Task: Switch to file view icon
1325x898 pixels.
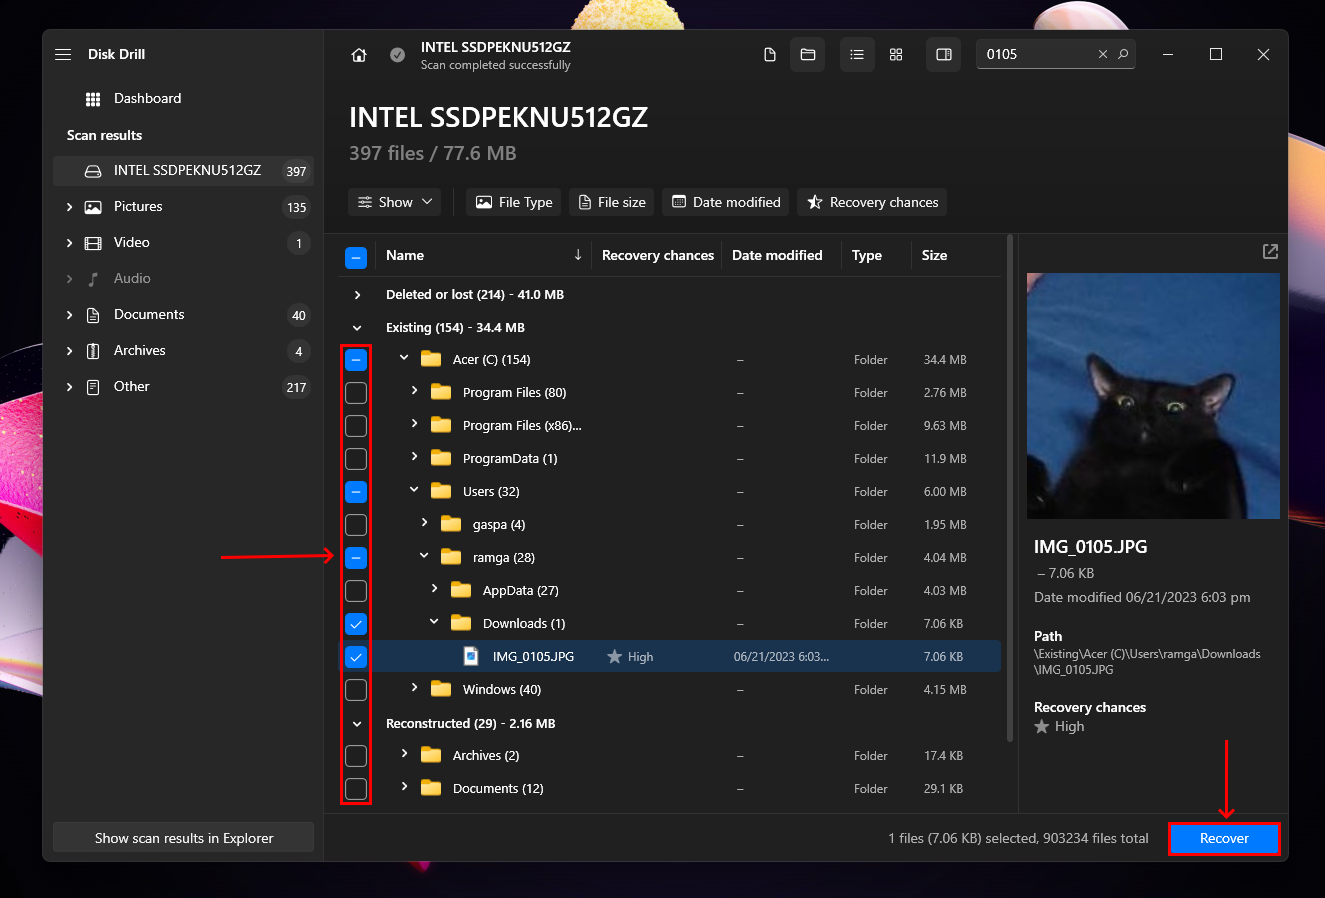Action: (770, 55)
